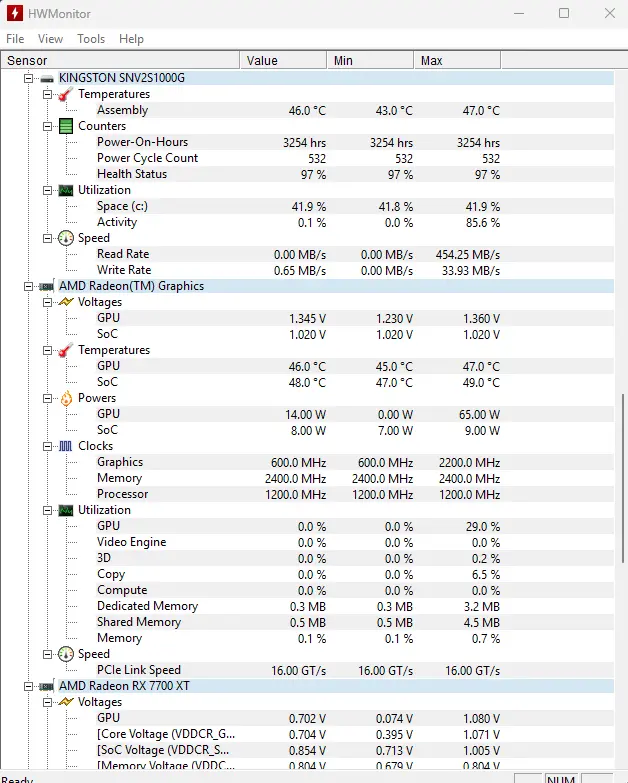Click the 65.00 W max GPU power value
Image resolution: width=628 pixels, height=783 pixels.
(x=479, y=414)
